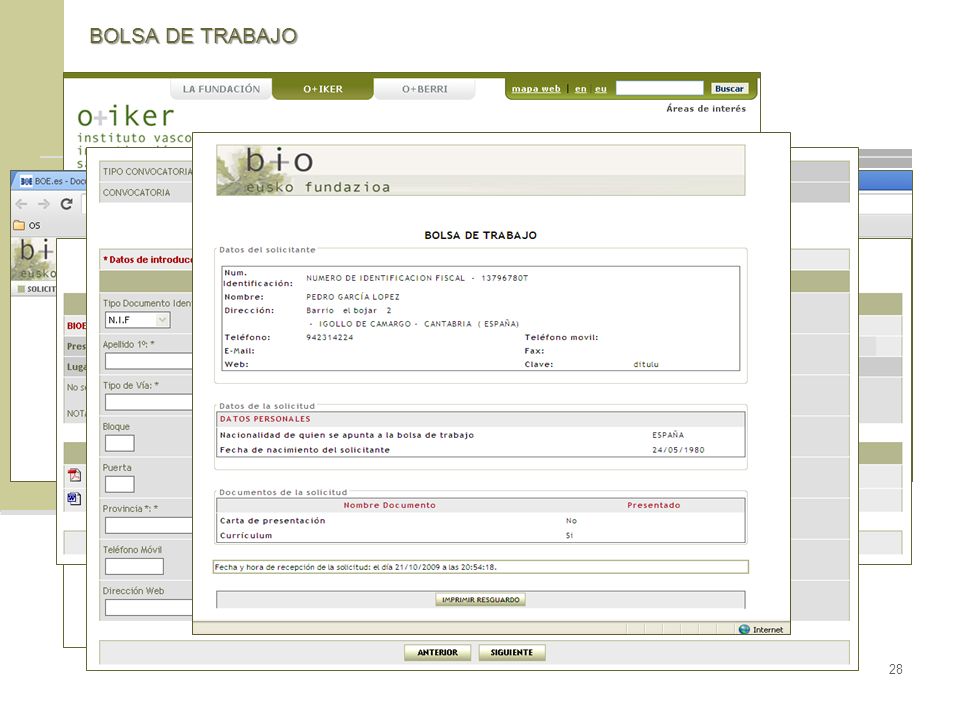Click the nationality value ESPAÑA
960x720 pixels.
(668, 435)
